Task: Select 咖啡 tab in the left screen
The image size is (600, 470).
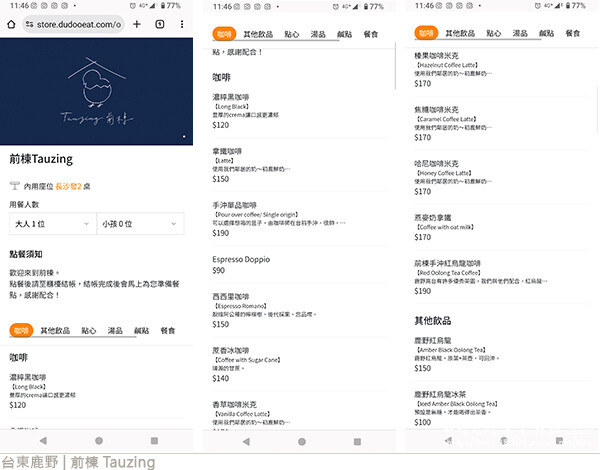Action: (21, 330)
